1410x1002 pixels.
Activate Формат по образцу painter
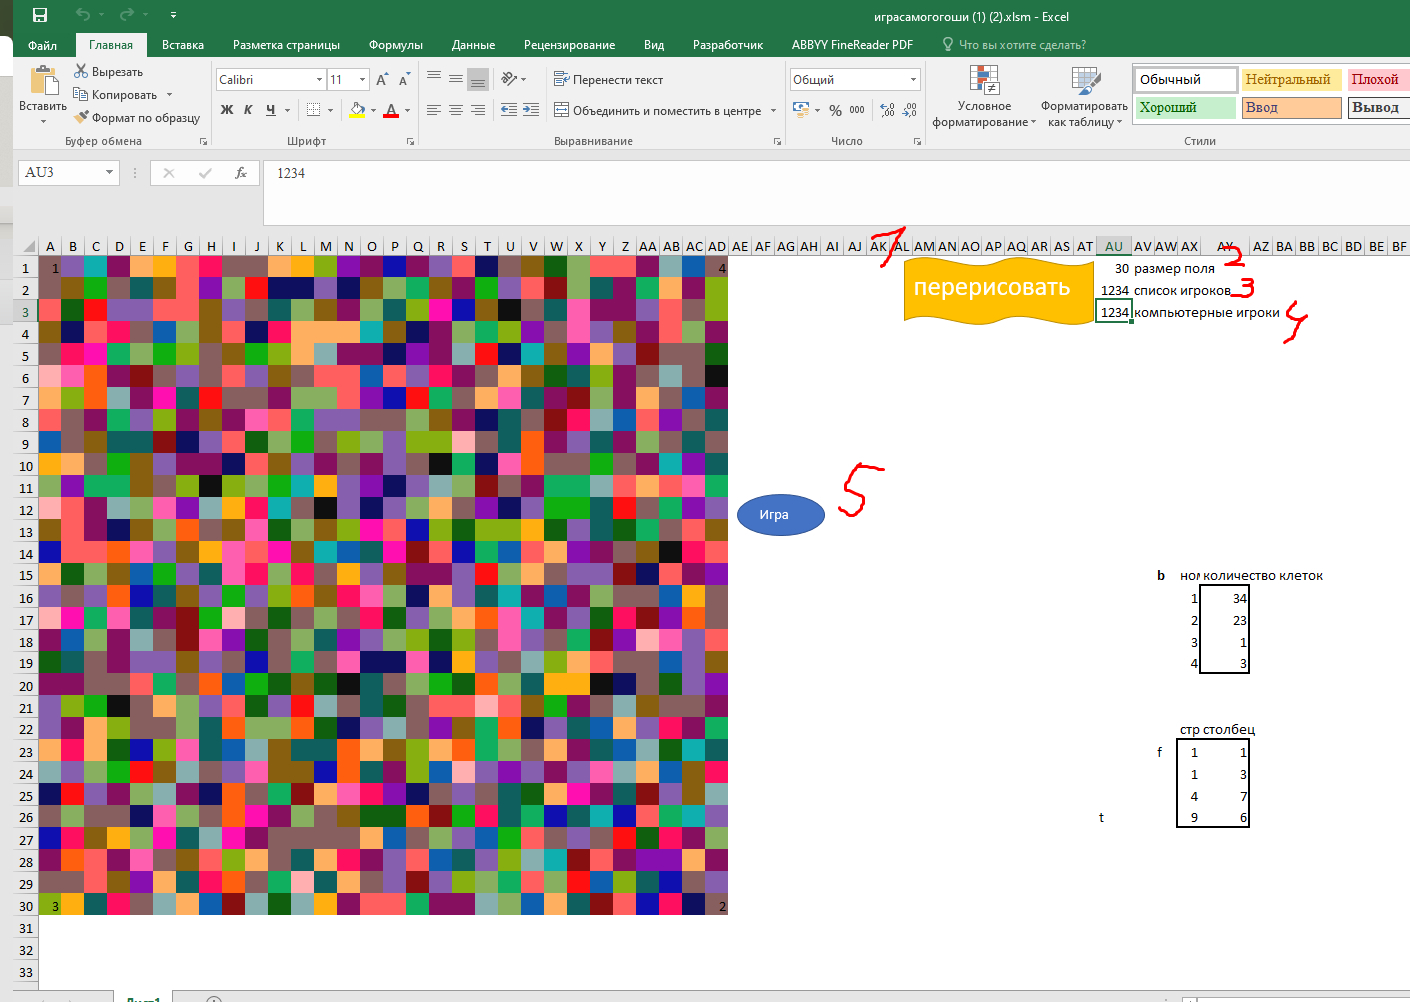pos(137,118)
